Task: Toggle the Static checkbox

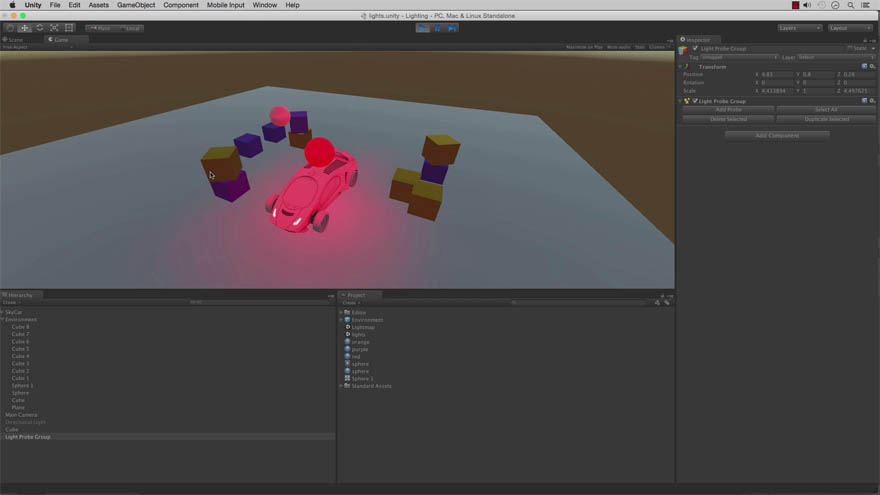Action: pyautogui.click(x=850, y=48)
